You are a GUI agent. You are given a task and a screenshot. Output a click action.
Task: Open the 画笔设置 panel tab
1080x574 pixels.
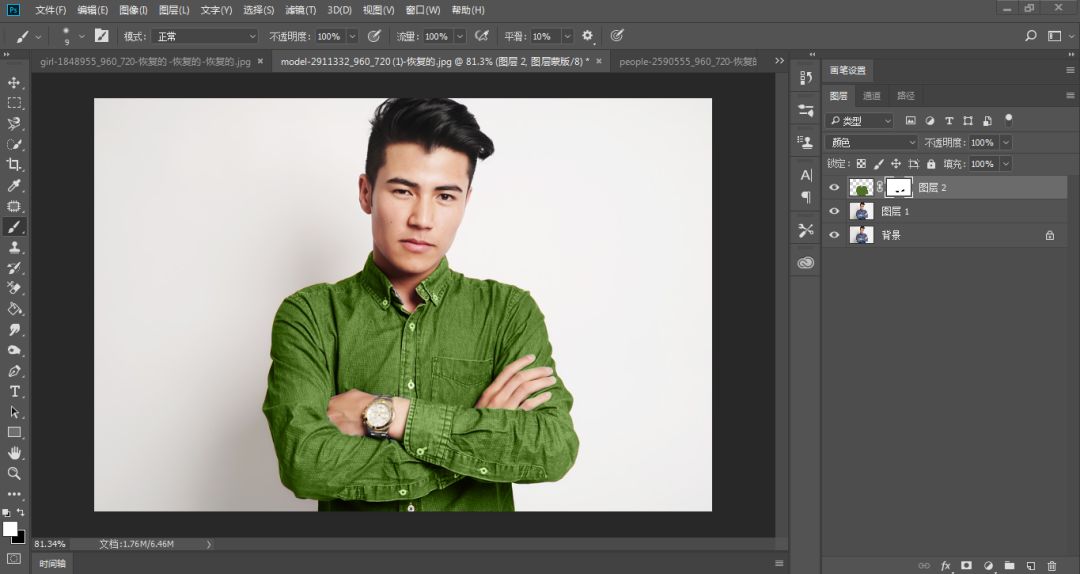pos(848,70)
